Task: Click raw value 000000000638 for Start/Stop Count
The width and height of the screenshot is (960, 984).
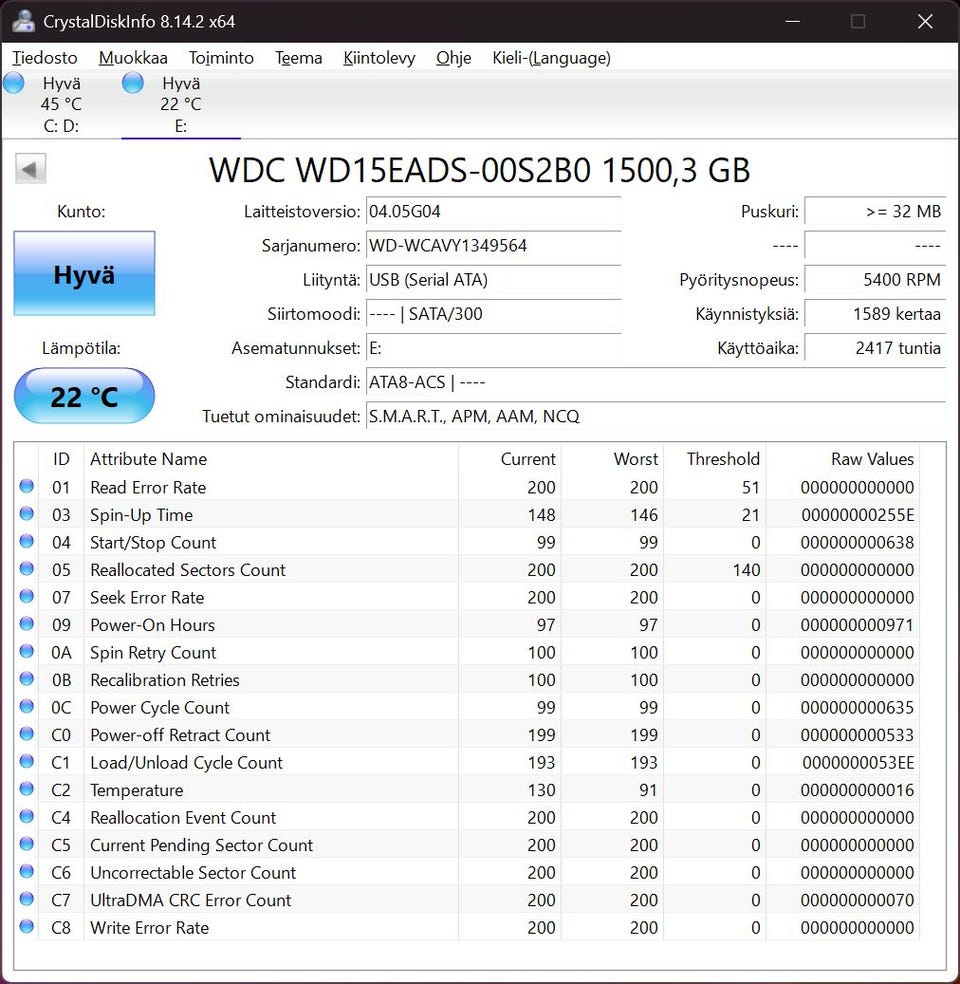Action: pyautogui.click(x=857, y=543)
